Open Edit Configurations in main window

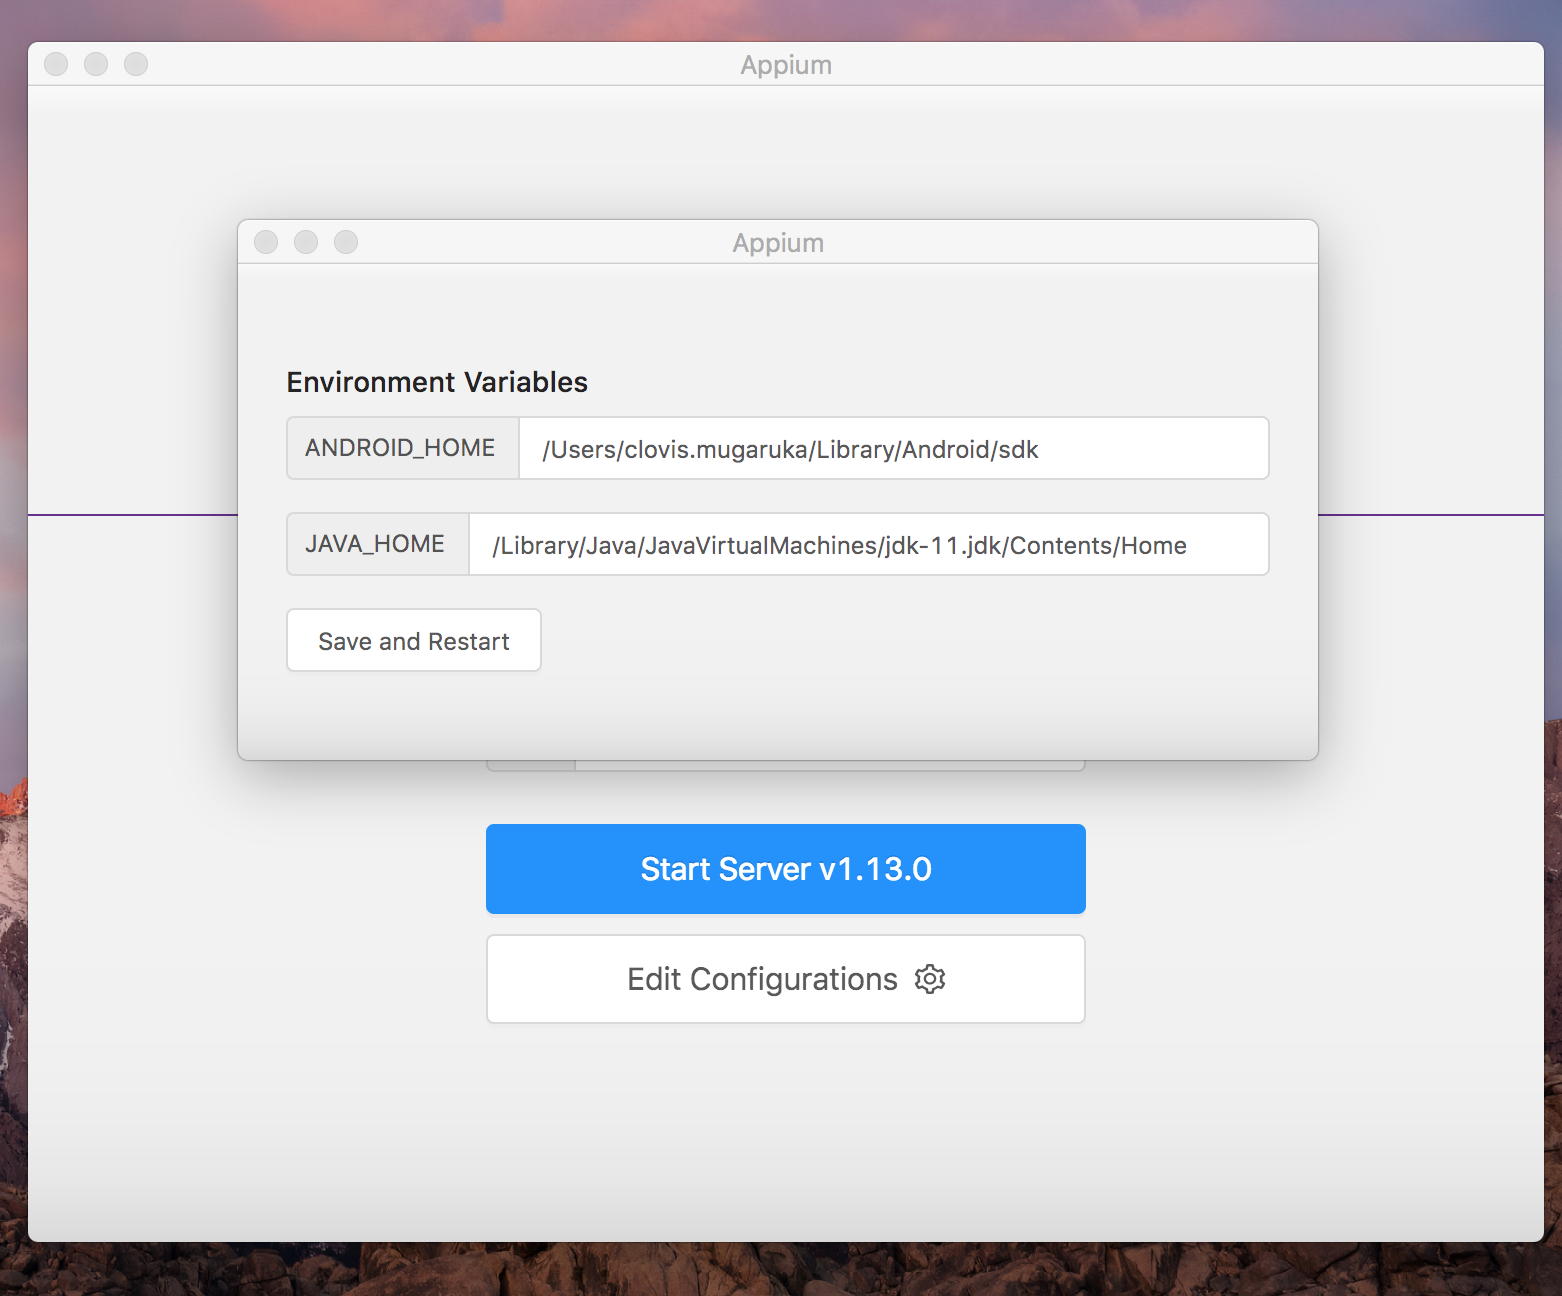(786, 979)
